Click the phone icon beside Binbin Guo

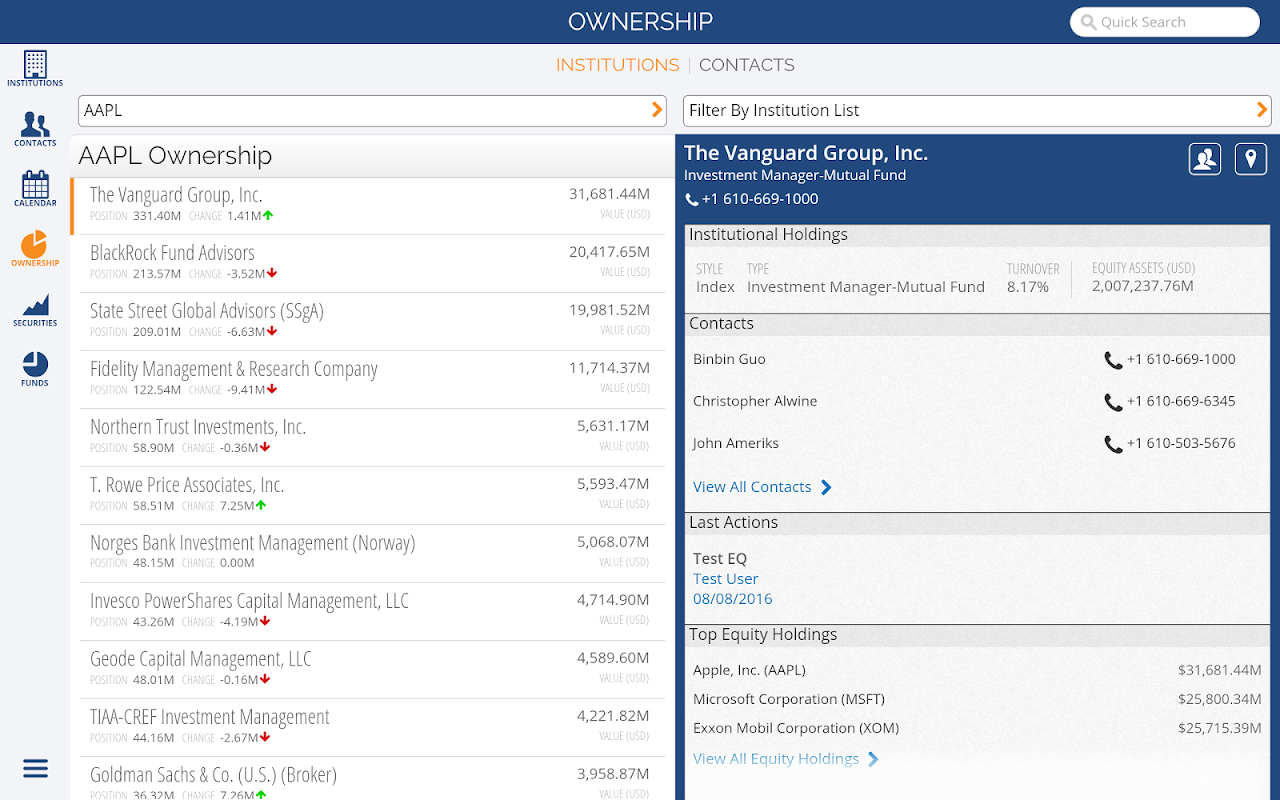coord(1113,360)
